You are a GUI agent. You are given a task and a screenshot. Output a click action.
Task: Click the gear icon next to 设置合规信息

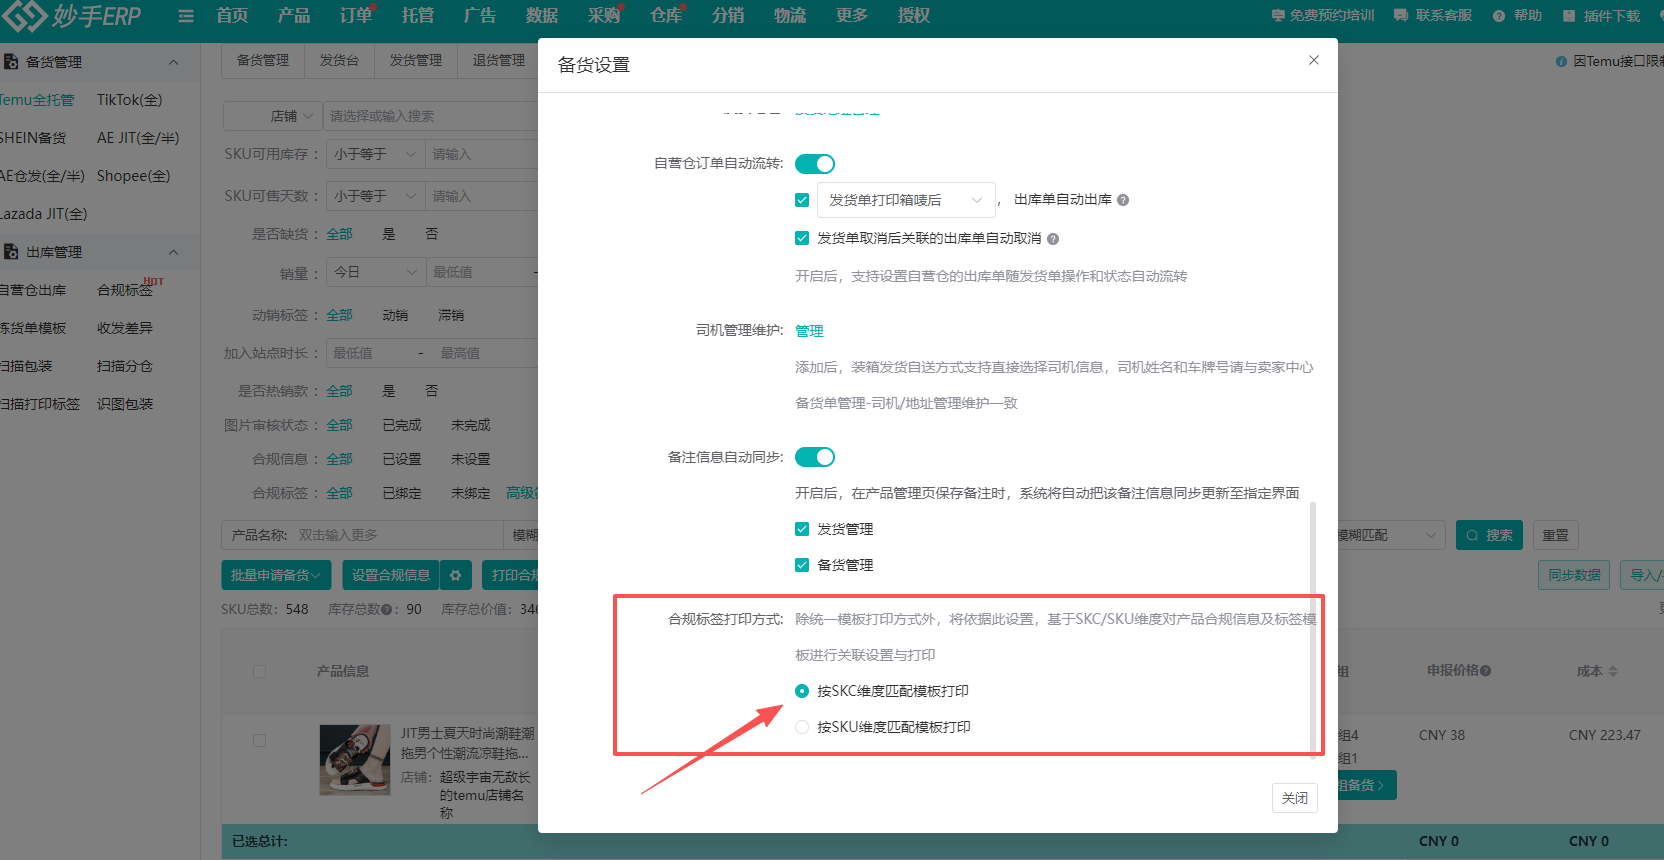pyautogui.click(x=455, y=575)
